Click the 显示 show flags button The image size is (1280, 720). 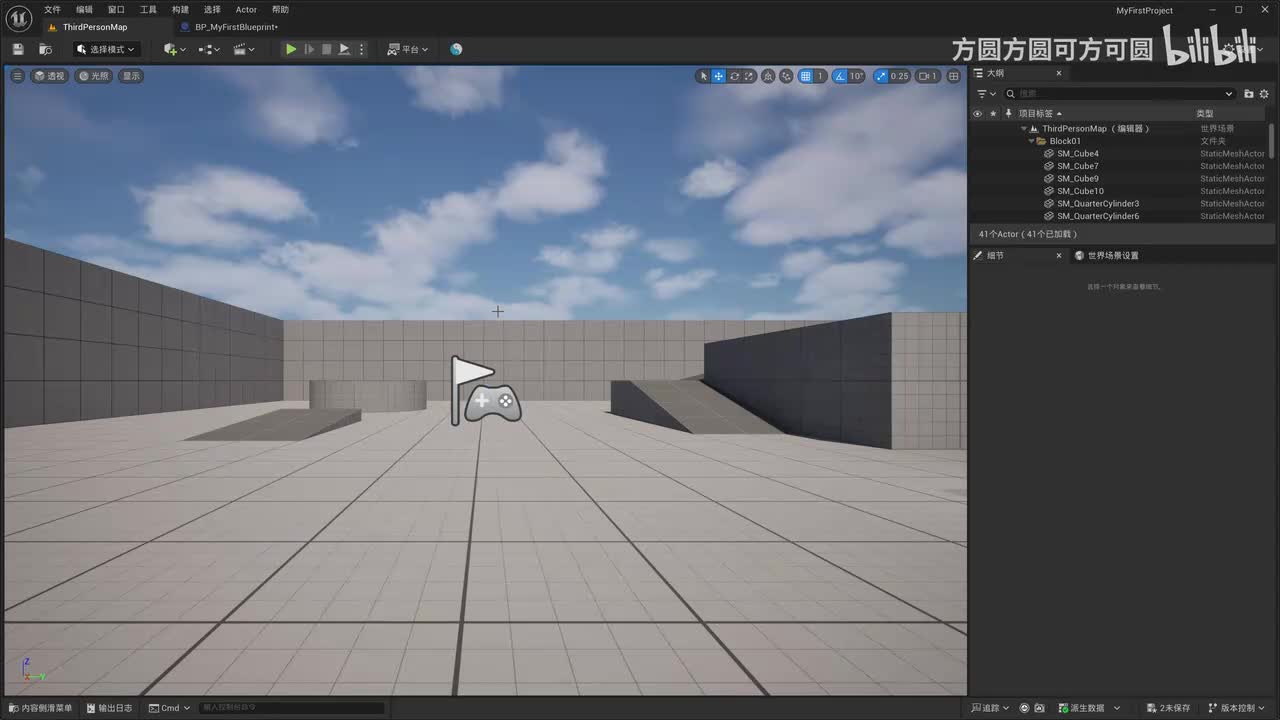[131, 76]
